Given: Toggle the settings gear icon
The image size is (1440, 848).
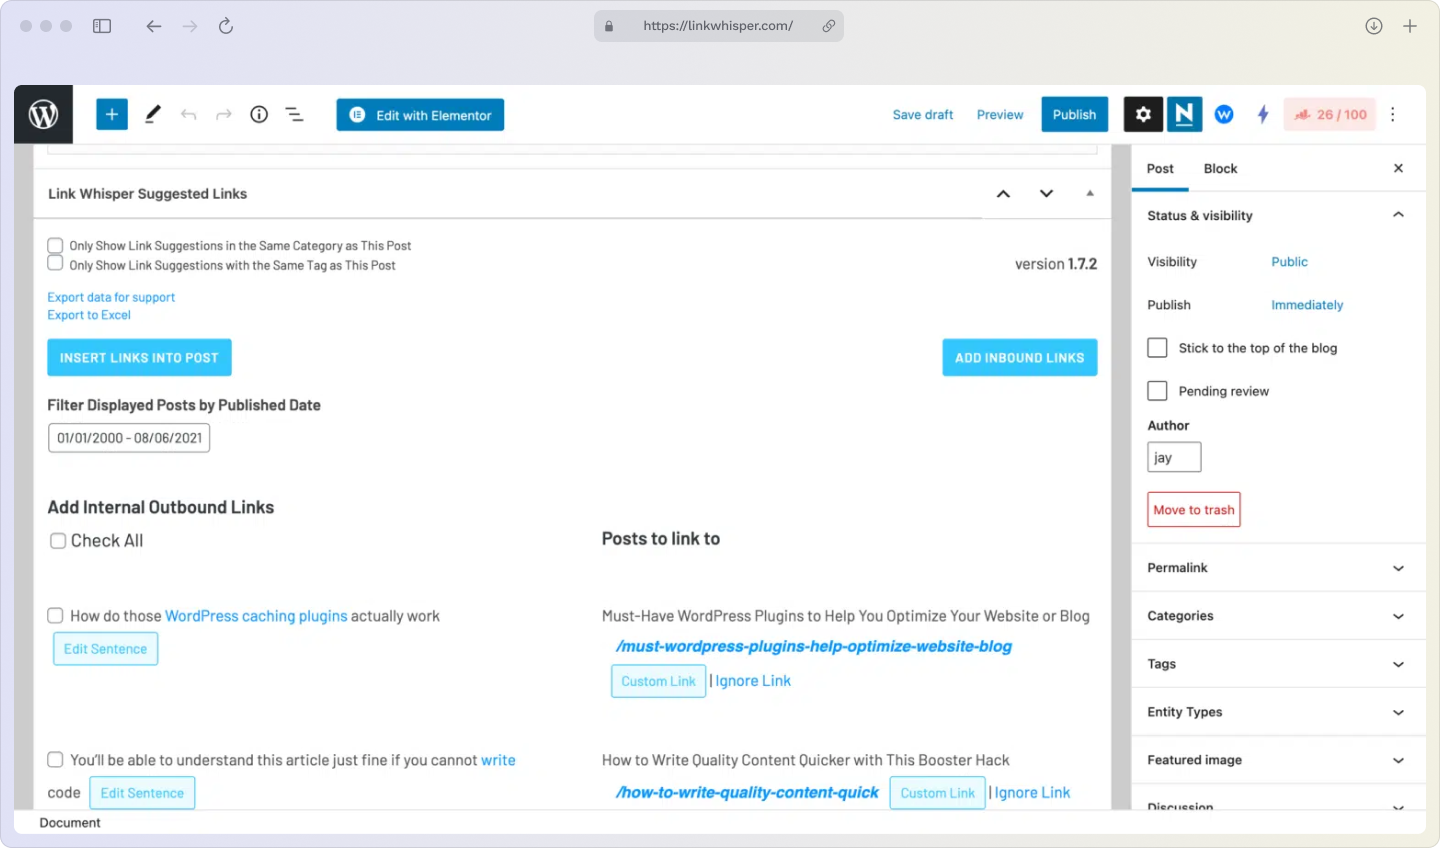Looking at the screenshot, I should 1143,115.
